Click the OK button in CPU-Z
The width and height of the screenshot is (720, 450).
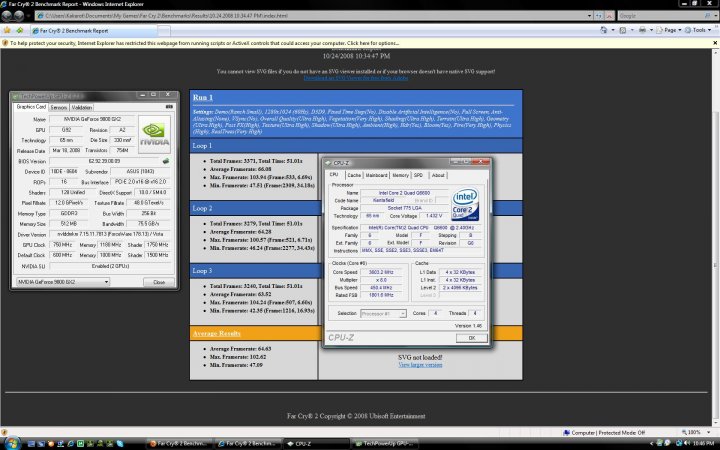(472, 338)
